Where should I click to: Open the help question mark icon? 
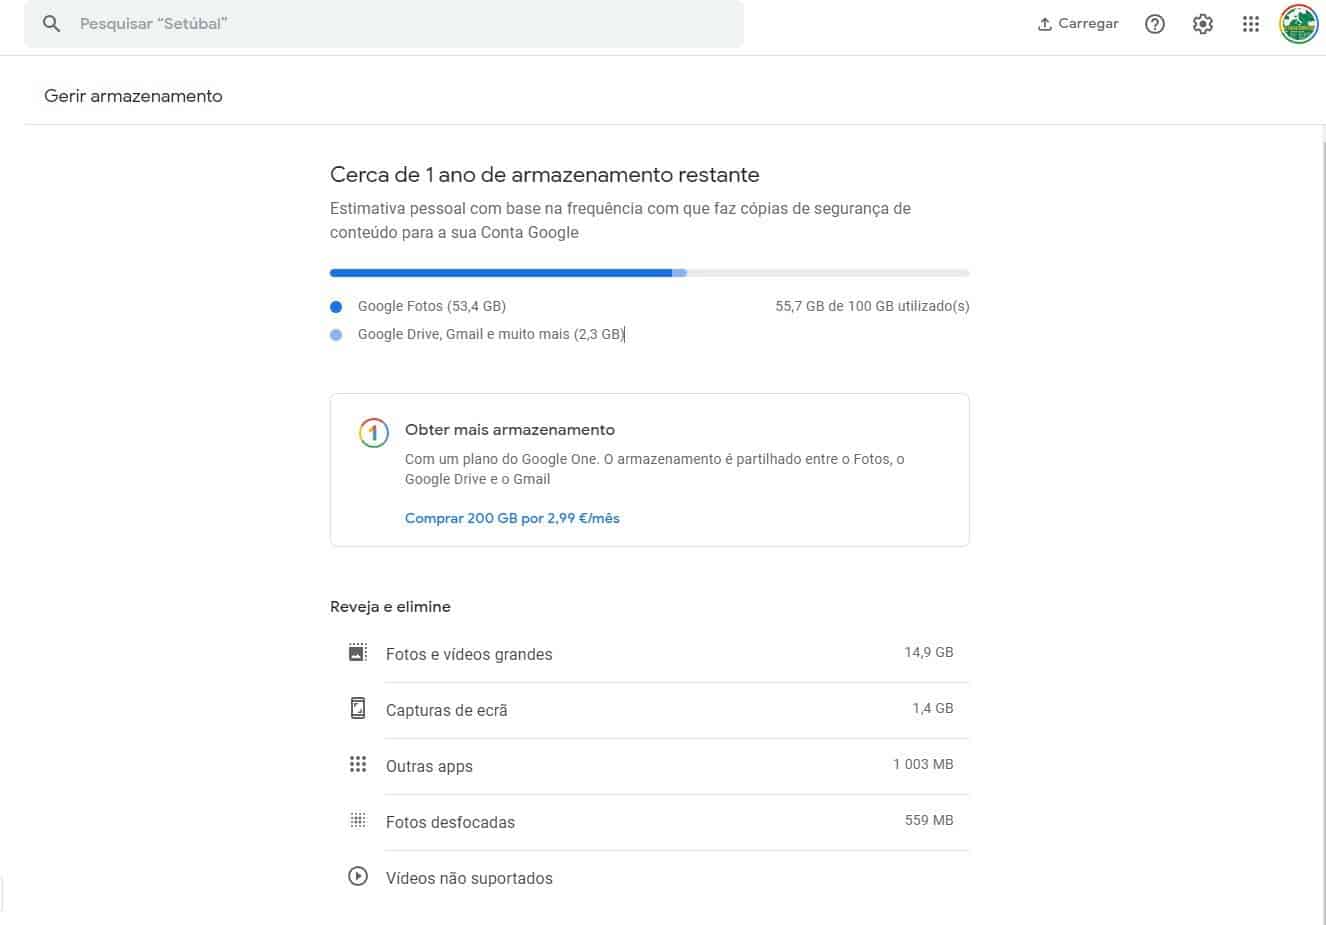(x=1155, y=24)
